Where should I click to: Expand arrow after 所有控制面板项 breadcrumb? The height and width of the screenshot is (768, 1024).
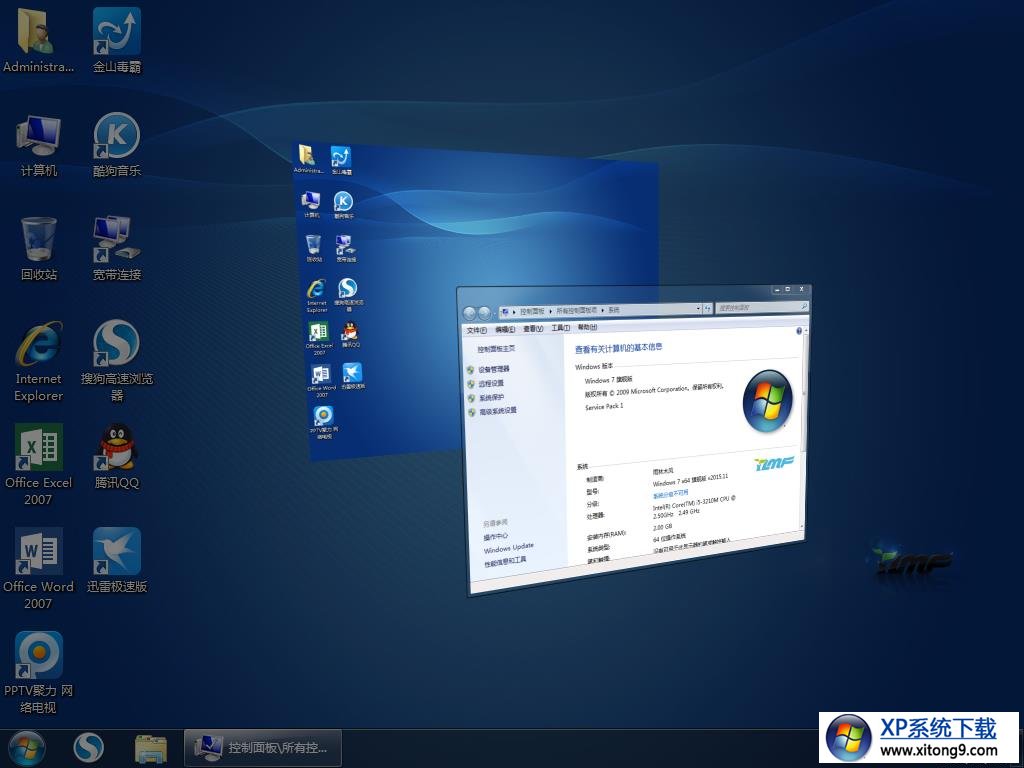point(603,310)
